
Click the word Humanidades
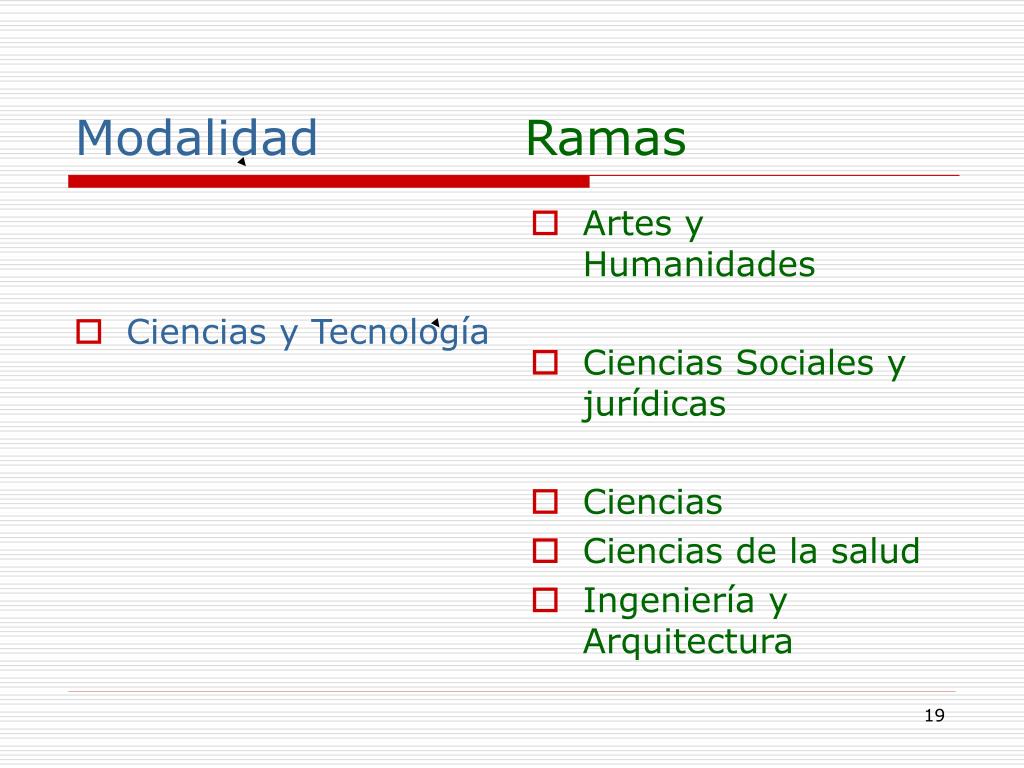click(x=699, y=264)
